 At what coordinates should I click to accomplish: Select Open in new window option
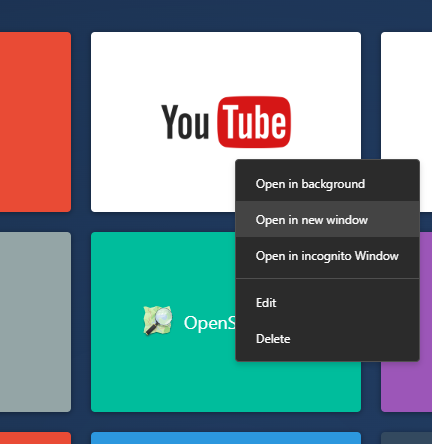(x=327, y=220)
